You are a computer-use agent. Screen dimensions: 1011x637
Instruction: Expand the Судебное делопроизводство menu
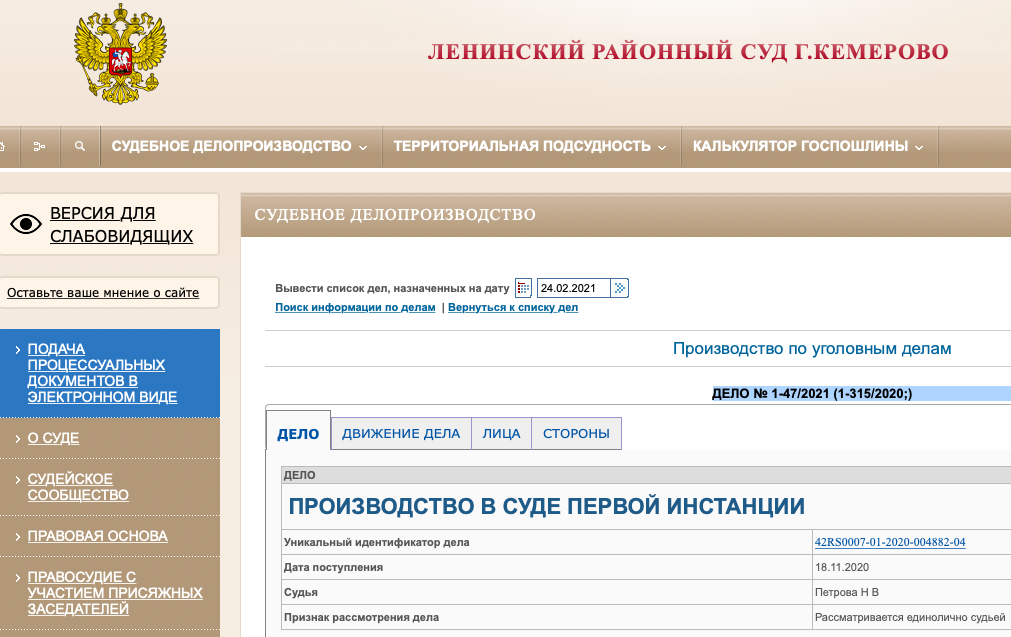(x=239, y=147)
